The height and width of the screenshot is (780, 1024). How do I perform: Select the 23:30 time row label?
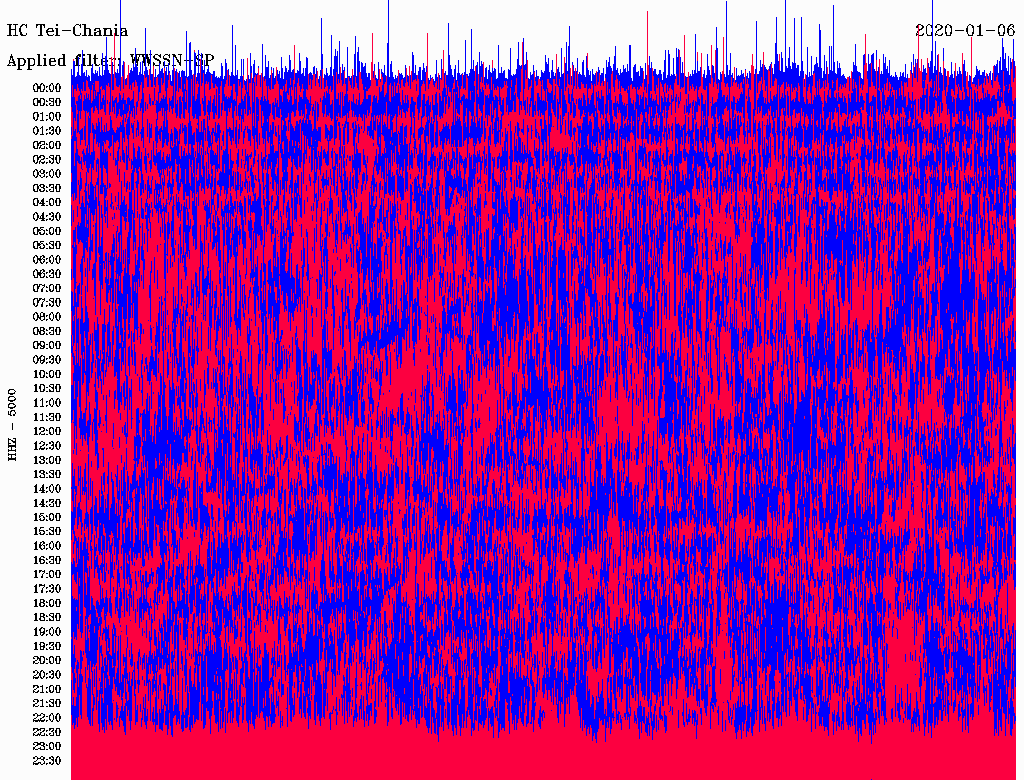pyautogui.click(x=47, y=761)
